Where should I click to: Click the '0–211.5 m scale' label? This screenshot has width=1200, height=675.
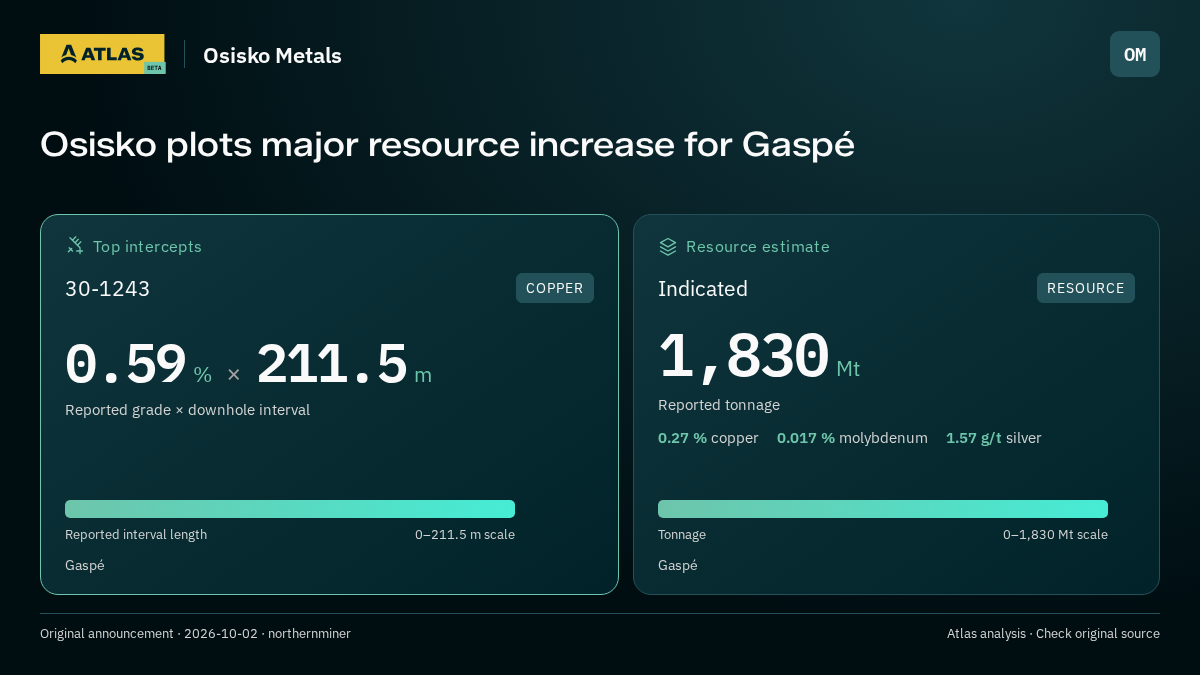coord(465,535)
